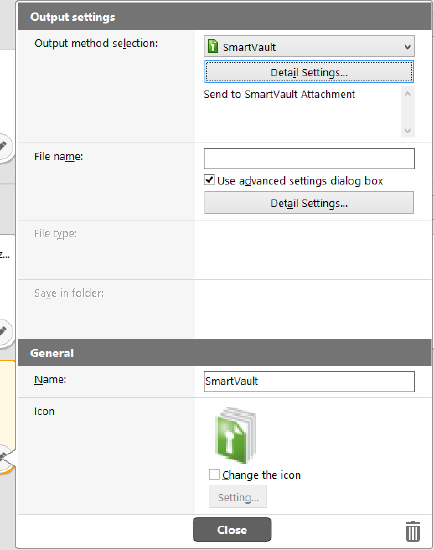Click the General section header
Viewport: 434px width, 550px height.
pyautogui.click(x=225, y=353)
